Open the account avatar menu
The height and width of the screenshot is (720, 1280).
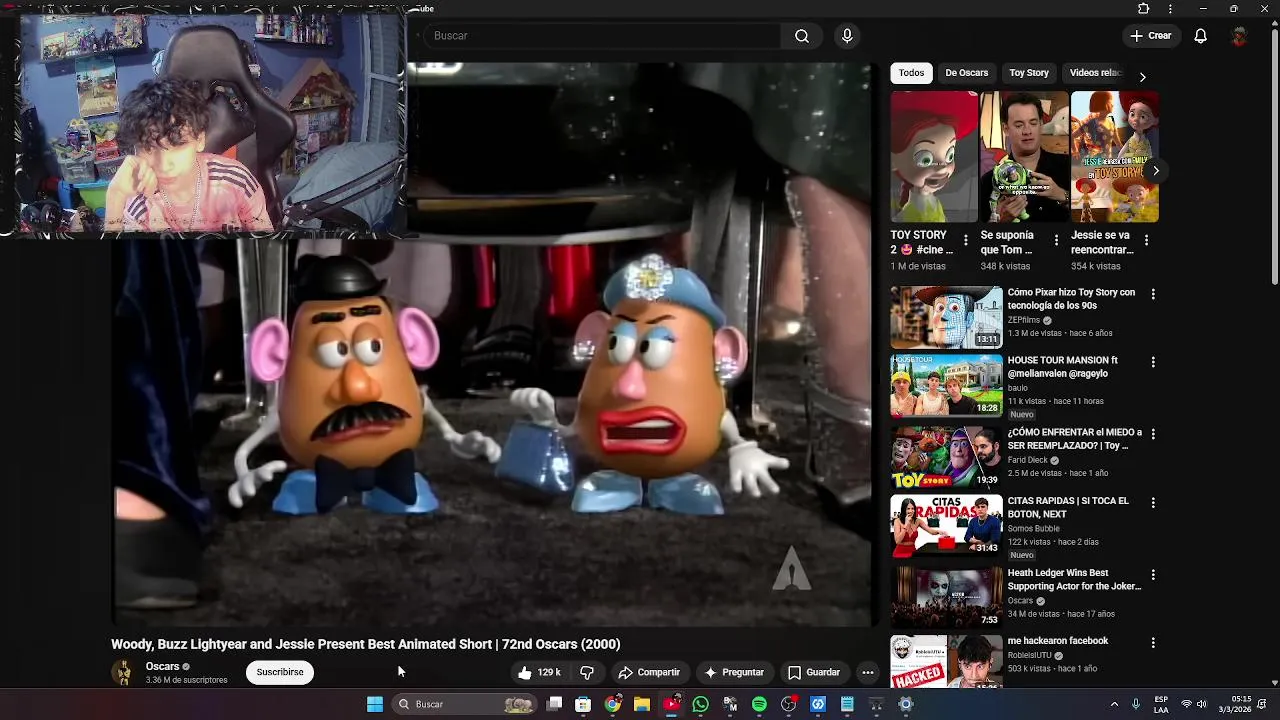[x=1239, y=36]
